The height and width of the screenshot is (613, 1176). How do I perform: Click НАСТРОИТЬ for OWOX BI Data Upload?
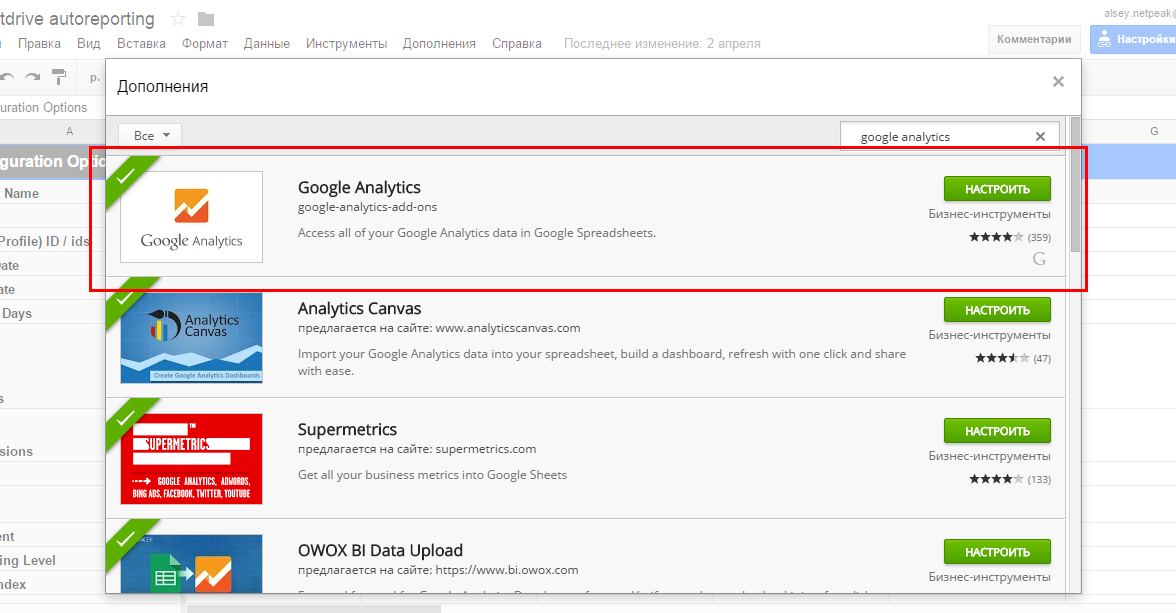pos(997,551)
